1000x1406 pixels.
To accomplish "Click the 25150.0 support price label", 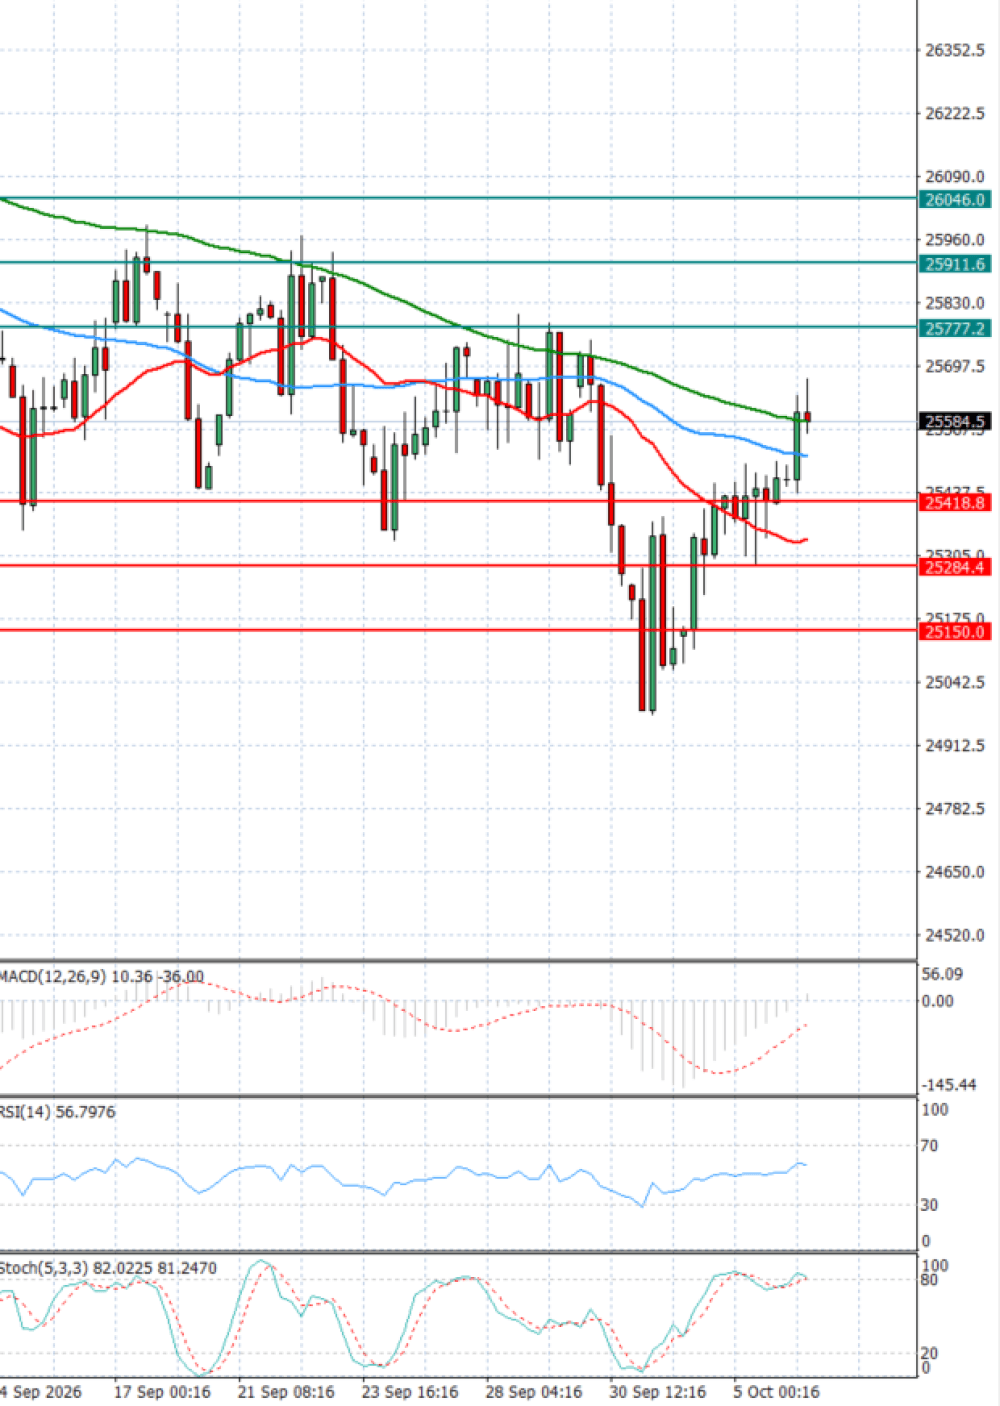I will pos(955,631).
